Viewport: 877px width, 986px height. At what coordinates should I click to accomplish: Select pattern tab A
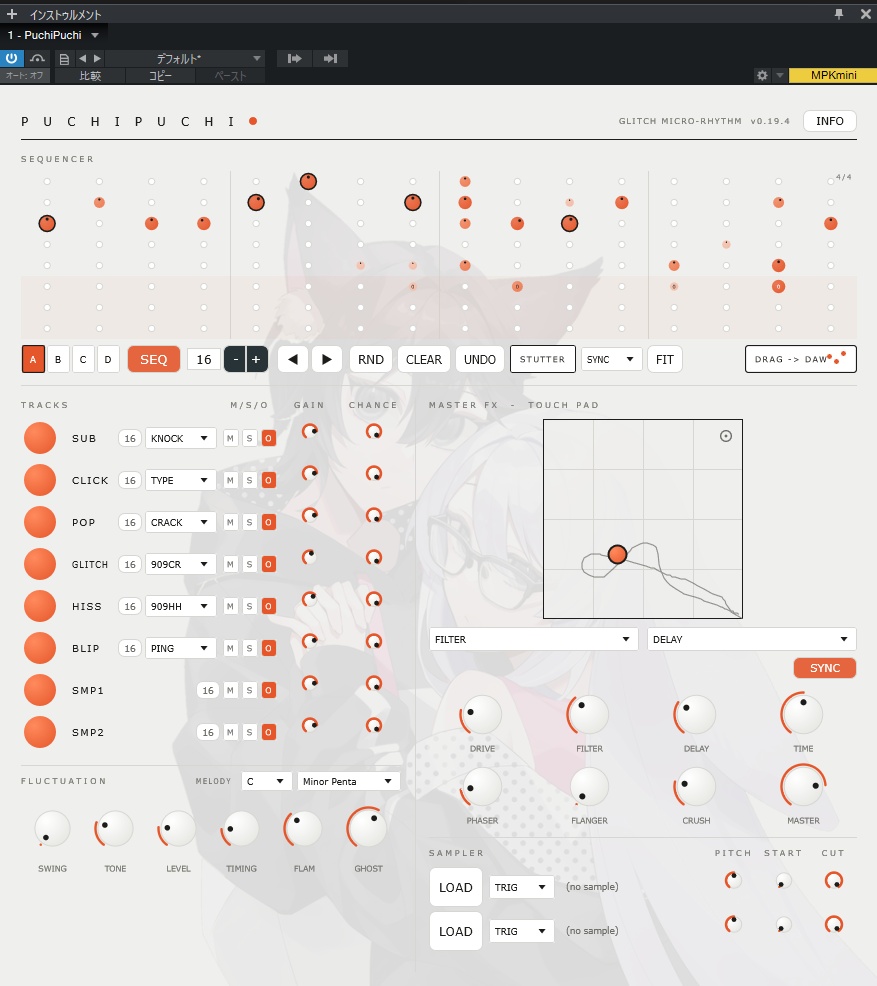33,359
